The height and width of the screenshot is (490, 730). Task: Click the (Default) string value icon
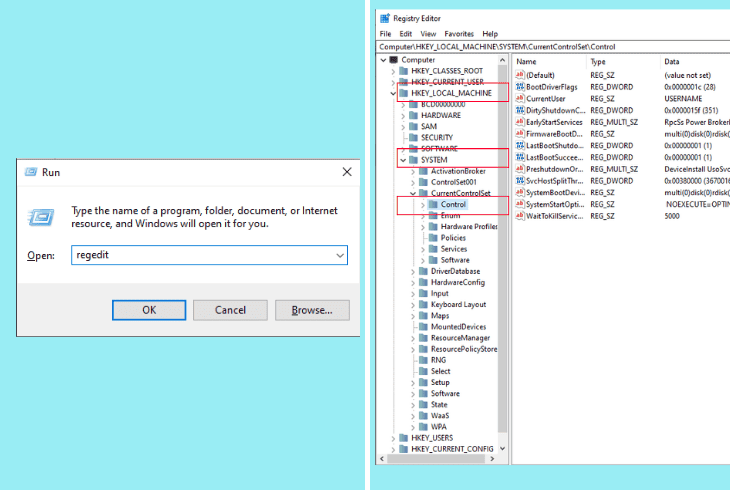pos(520,75)
